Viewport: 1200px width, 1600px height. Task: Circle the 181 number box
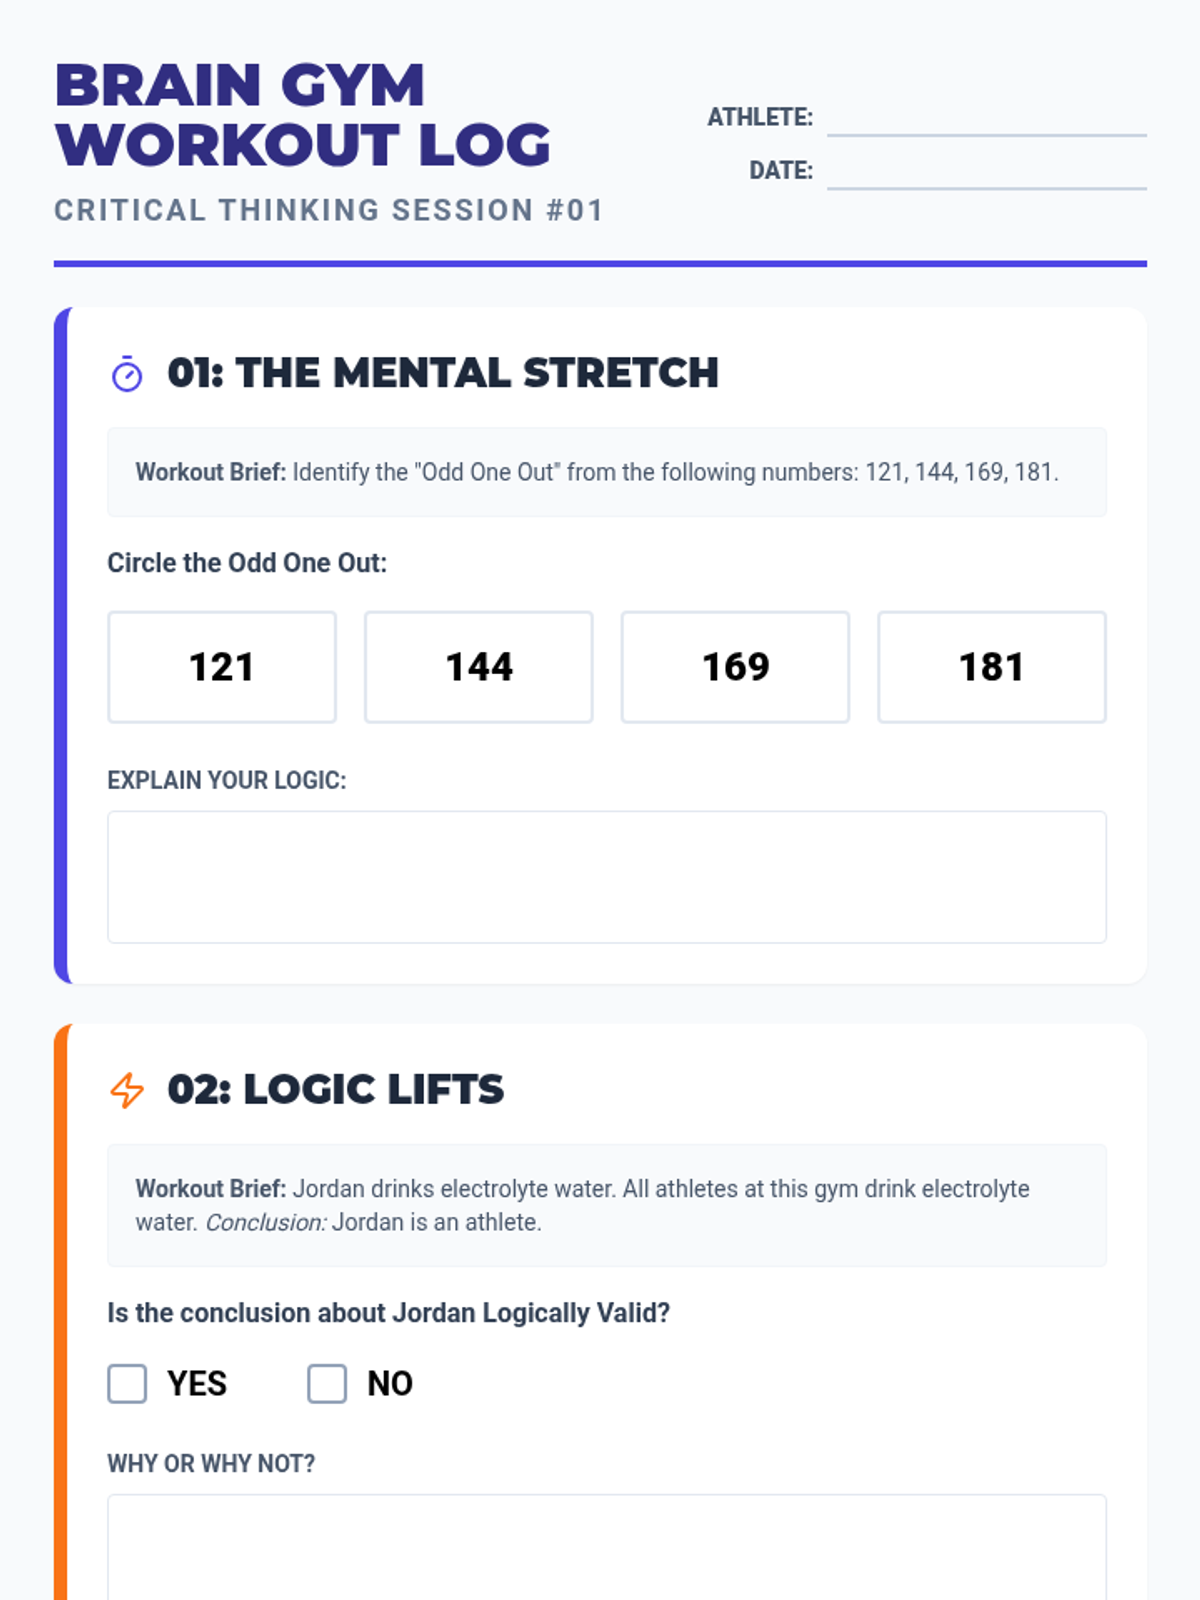tap(991, 667)
